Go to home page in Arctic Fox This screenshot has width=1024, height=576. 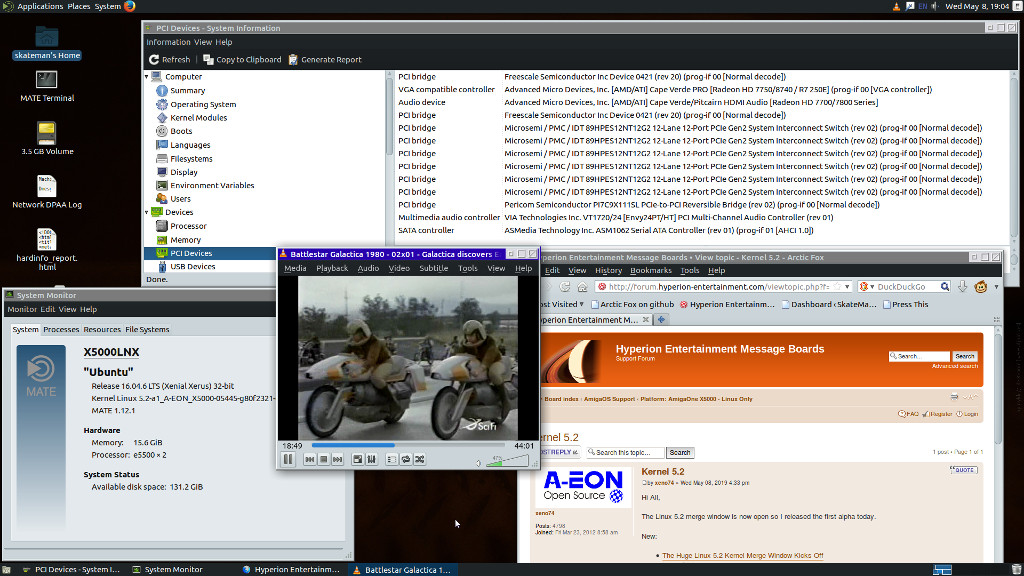[x=582, y=287]
